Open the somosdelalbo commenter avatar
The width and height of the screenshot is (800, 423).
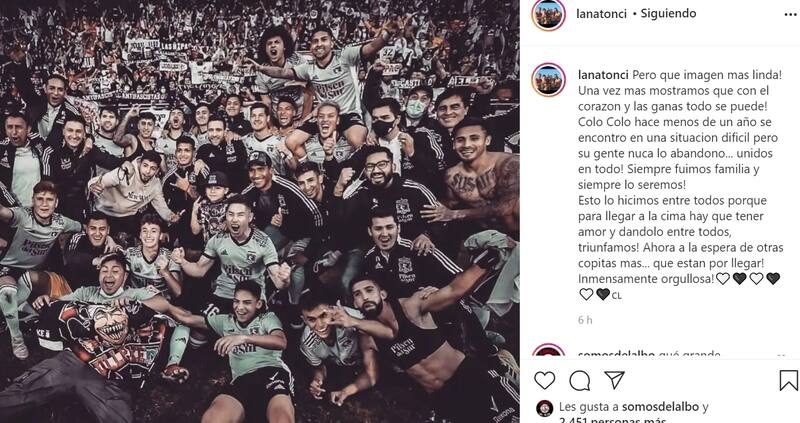pyautogui.click(x=548, y=351)
